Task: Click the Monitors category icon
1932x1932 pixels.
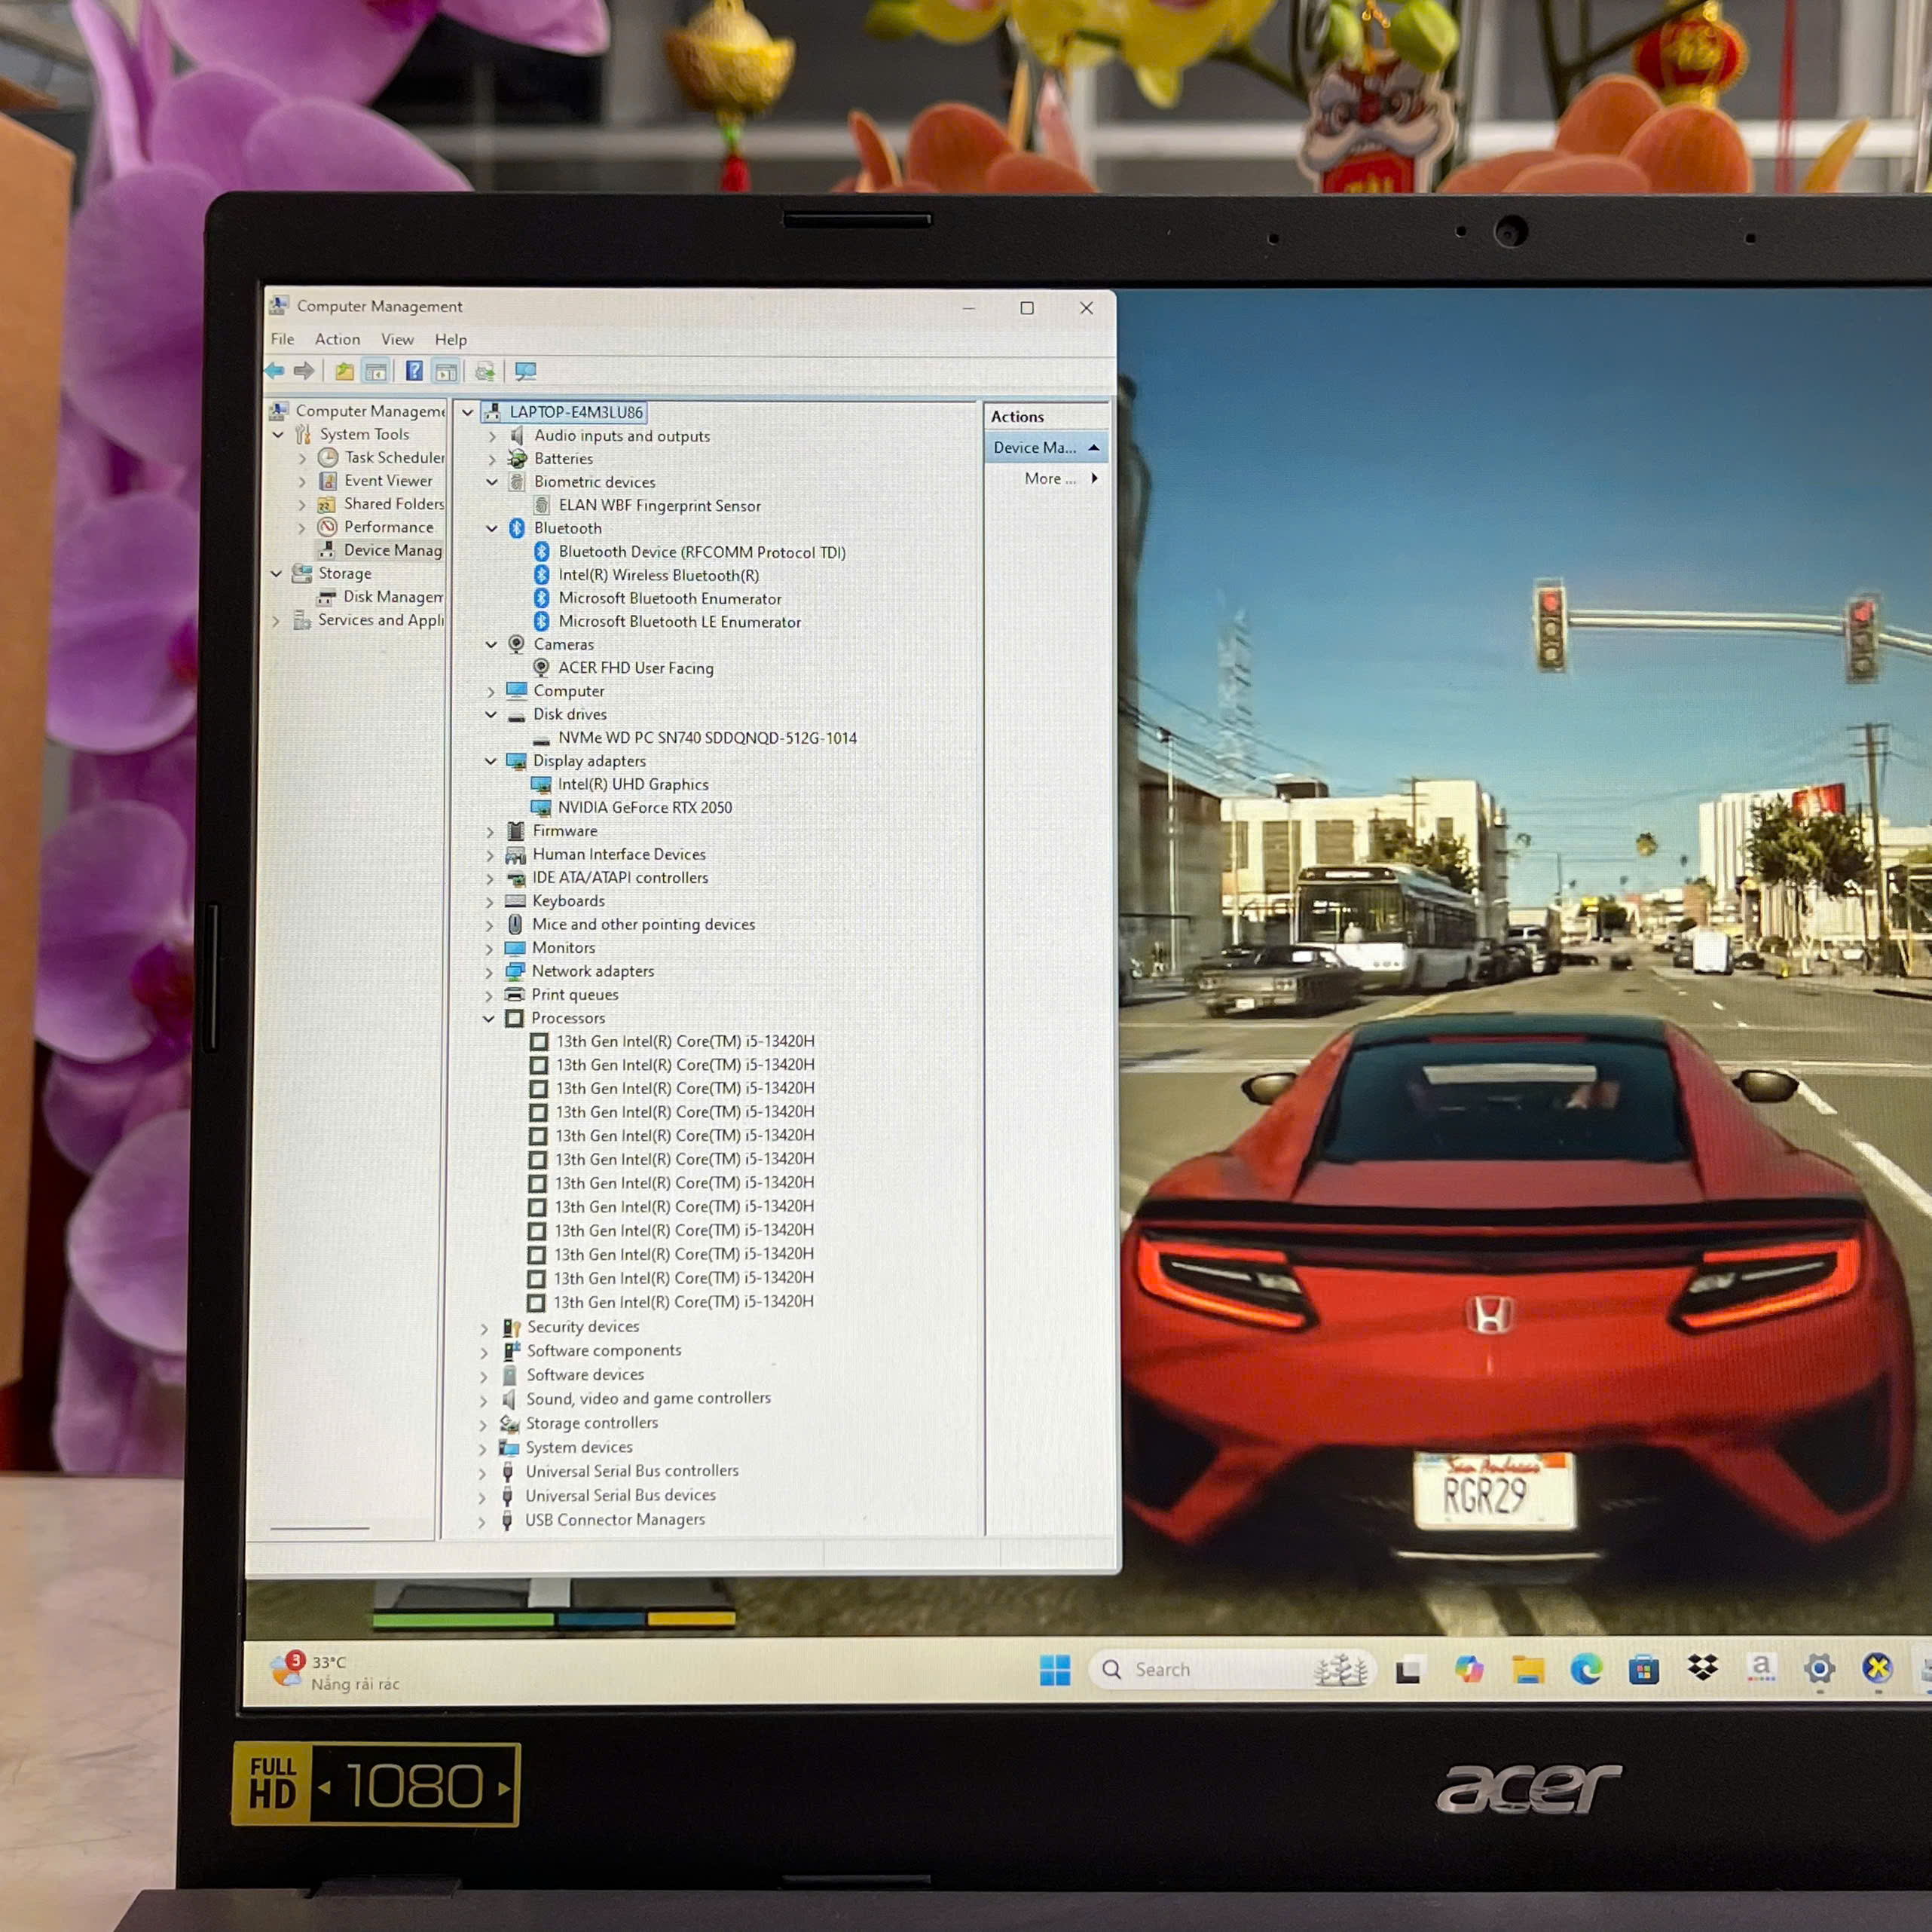Action: coord(515,948)
